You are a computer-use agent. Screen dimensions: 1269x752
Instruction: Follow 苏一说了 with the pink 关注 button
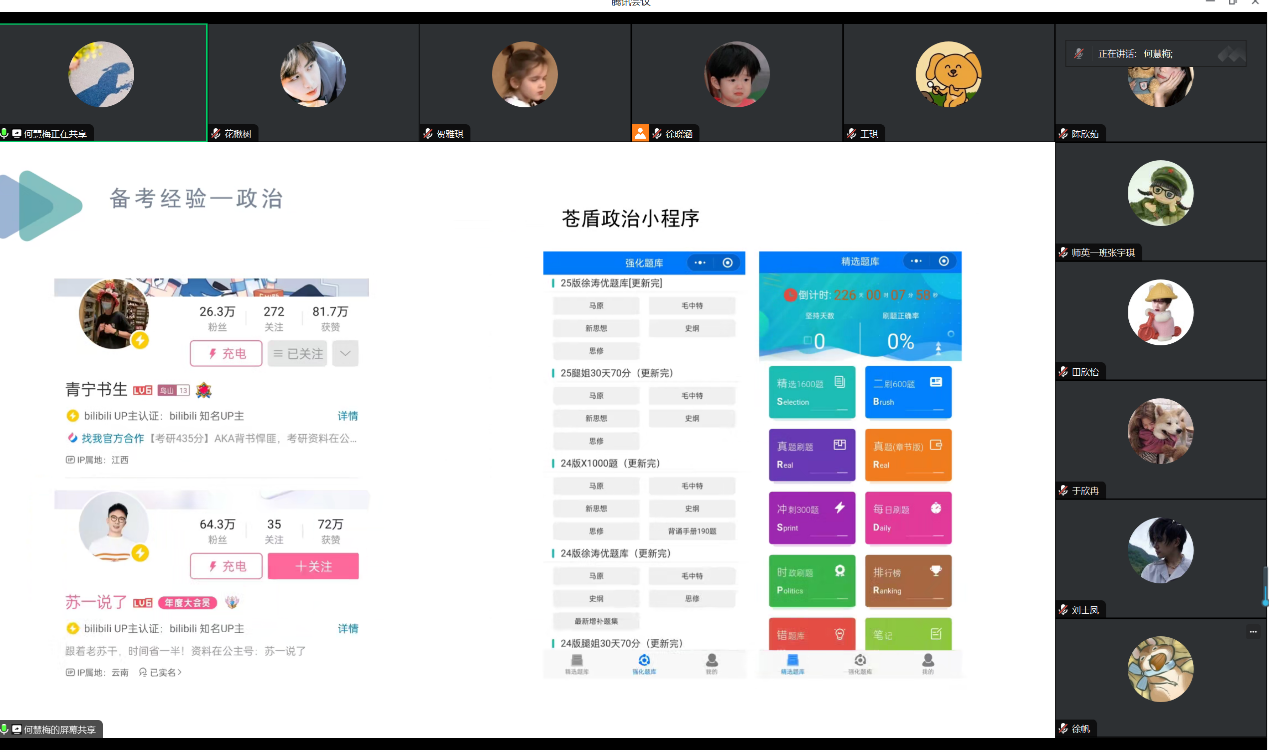[313, 566]
